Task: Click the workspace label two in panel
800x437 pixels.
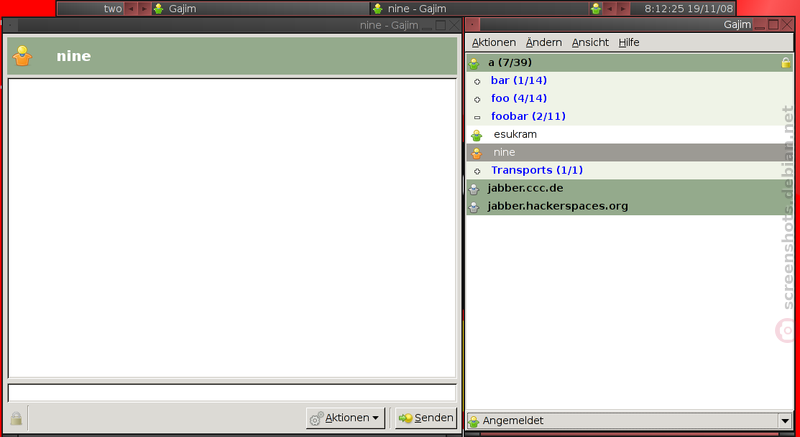Action: click(113, 9)
